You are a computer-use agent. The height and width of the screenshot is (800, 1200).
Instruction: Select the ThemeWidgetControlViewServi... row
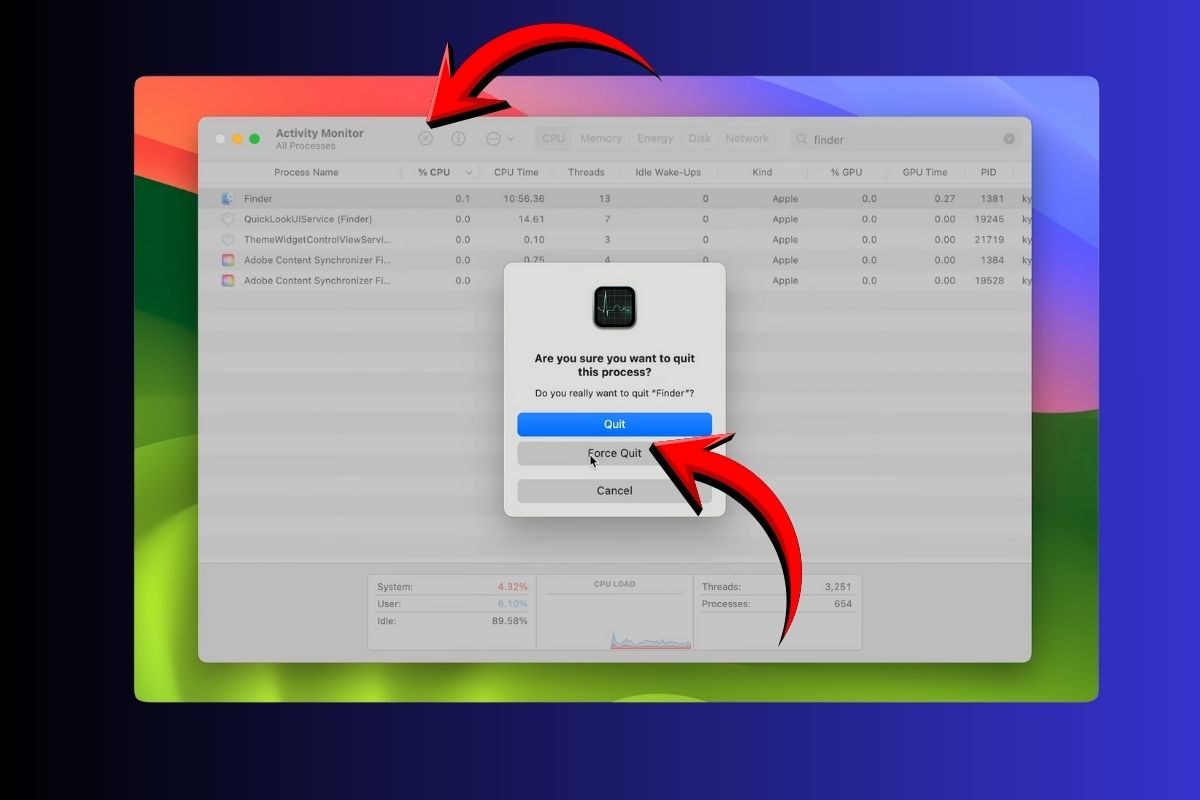(615, 240)
